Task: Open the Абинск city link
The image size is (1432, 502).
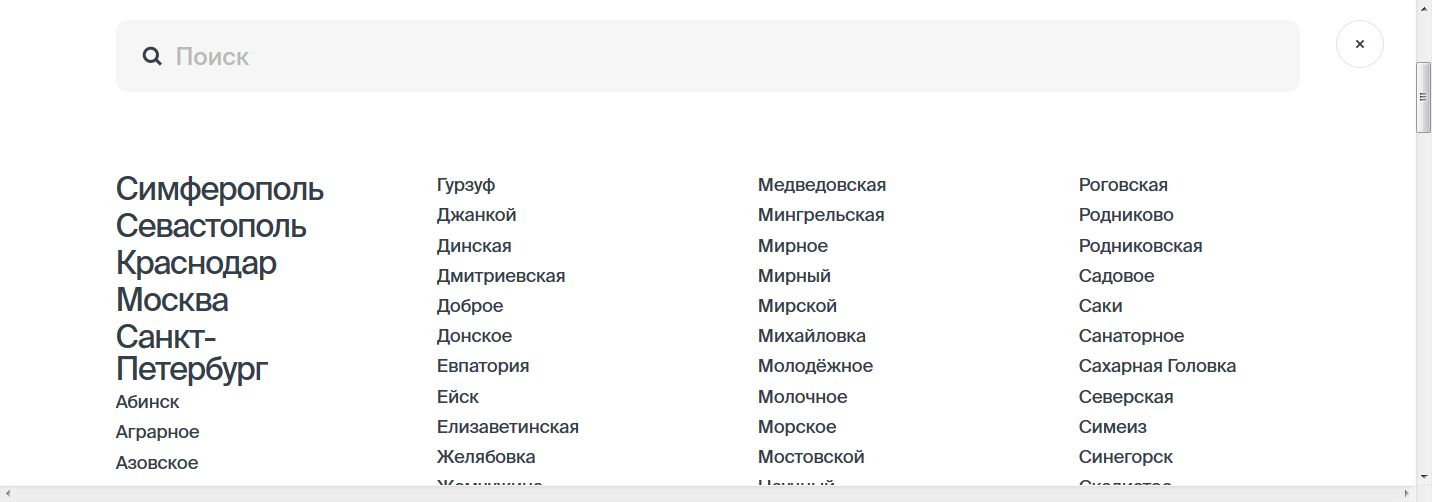Action: [148, 402]
